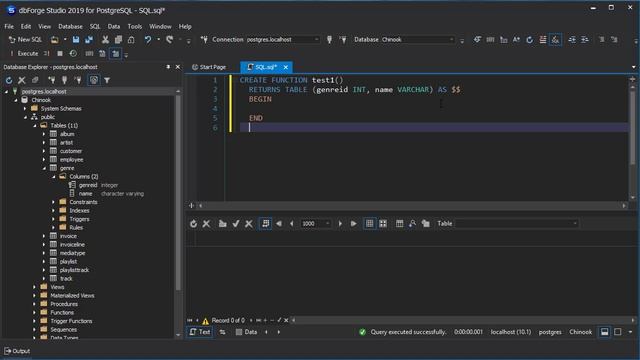Expand the Views folder
Viewport: 640px width, 360px height.
coord(35,287)
